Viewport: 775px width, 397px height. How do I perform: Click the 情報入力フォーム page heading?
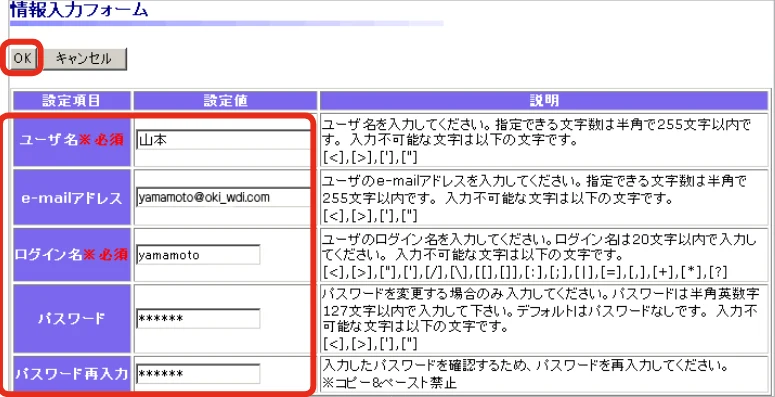tap(79, 9)
